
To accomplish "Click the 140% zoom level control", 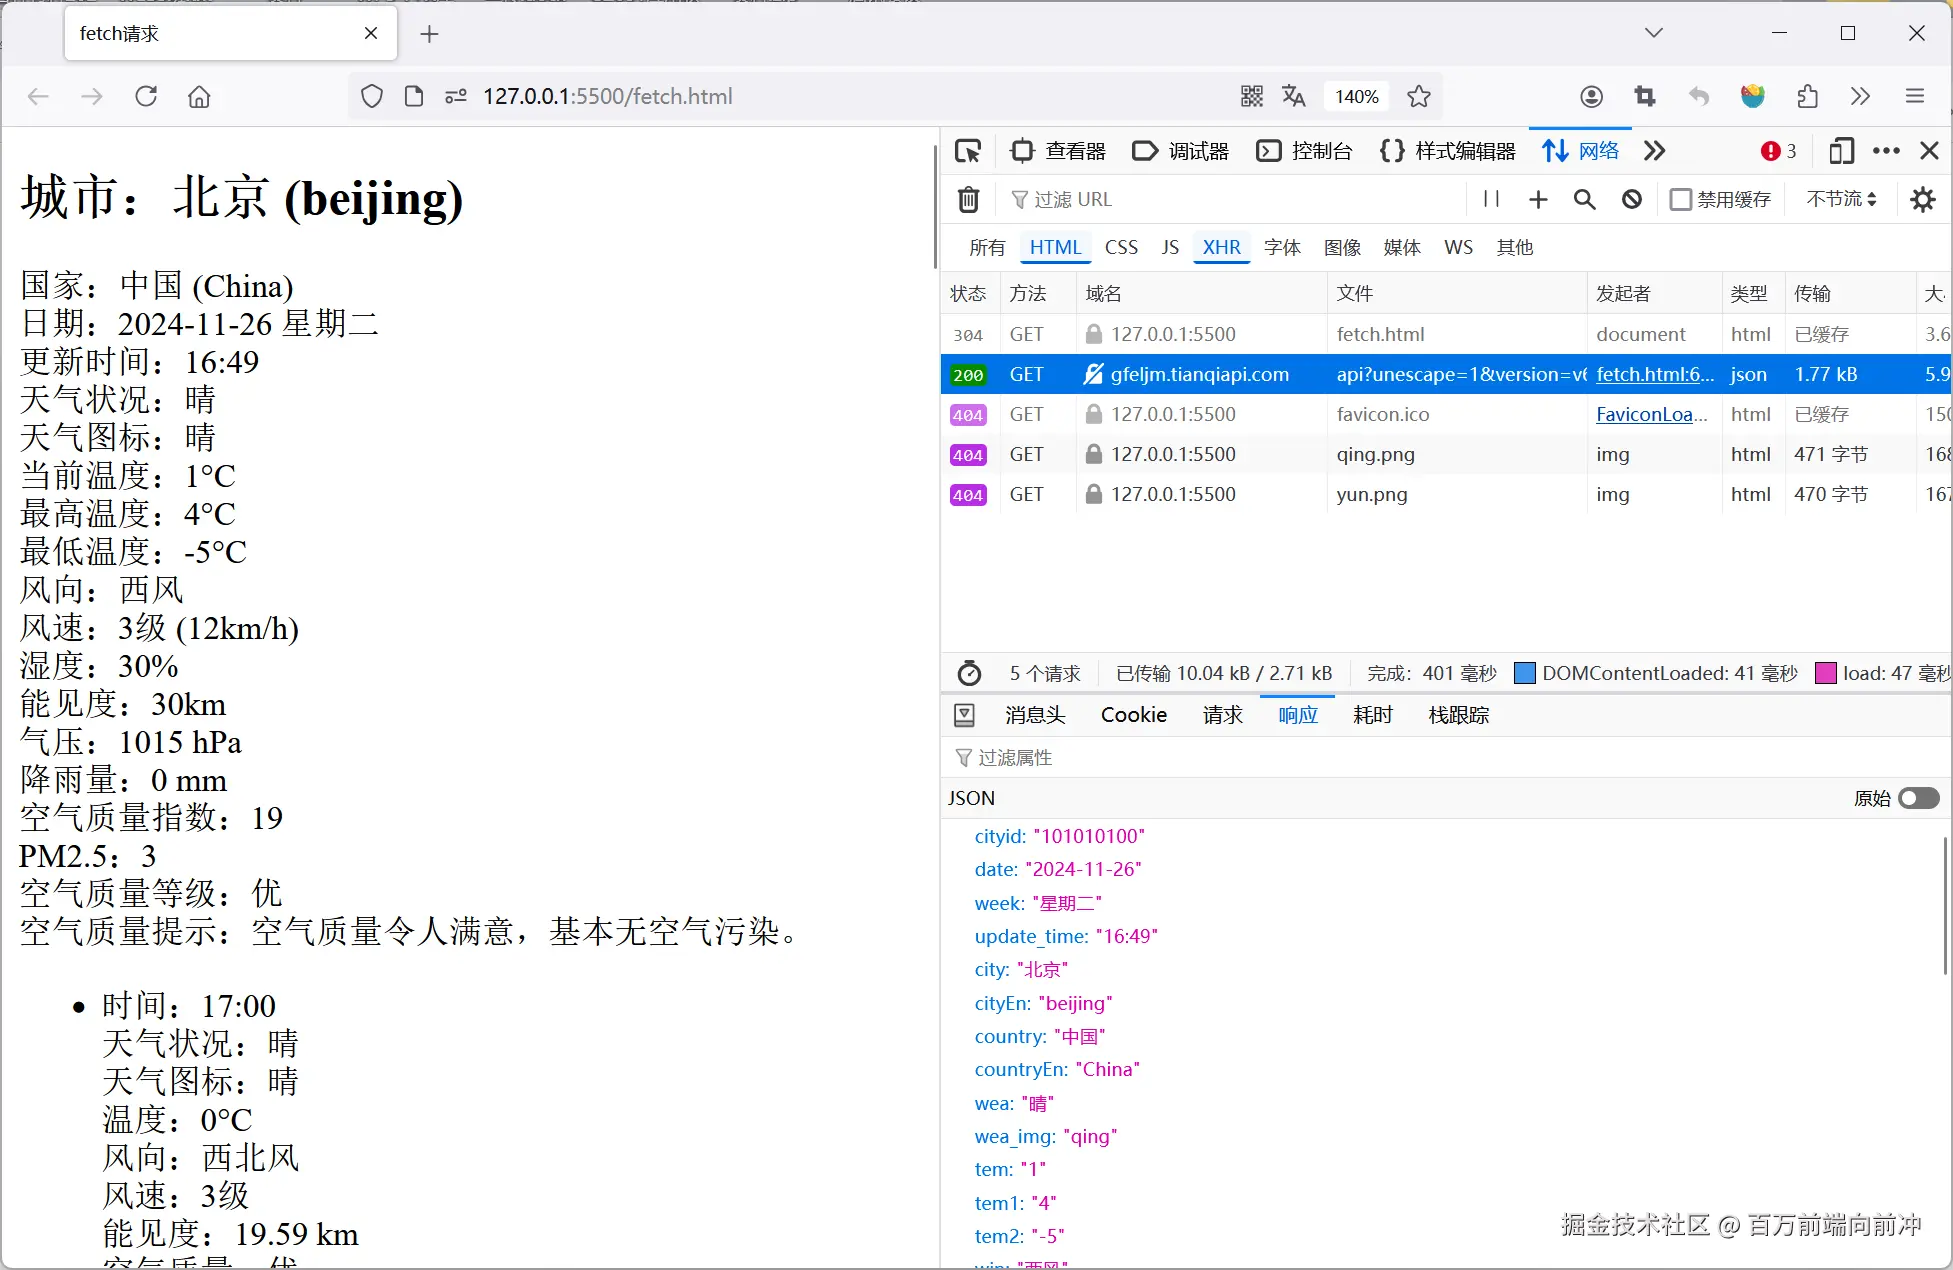I will (x=1356, y=96).
